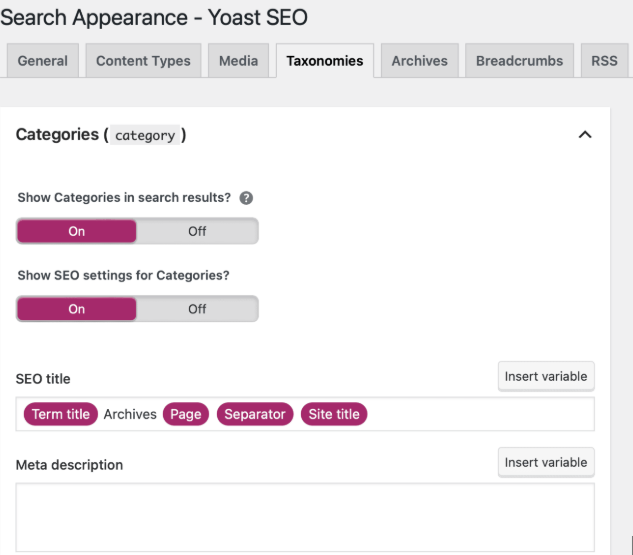Turn off Show Categories in search results

(x=197, y=231)
